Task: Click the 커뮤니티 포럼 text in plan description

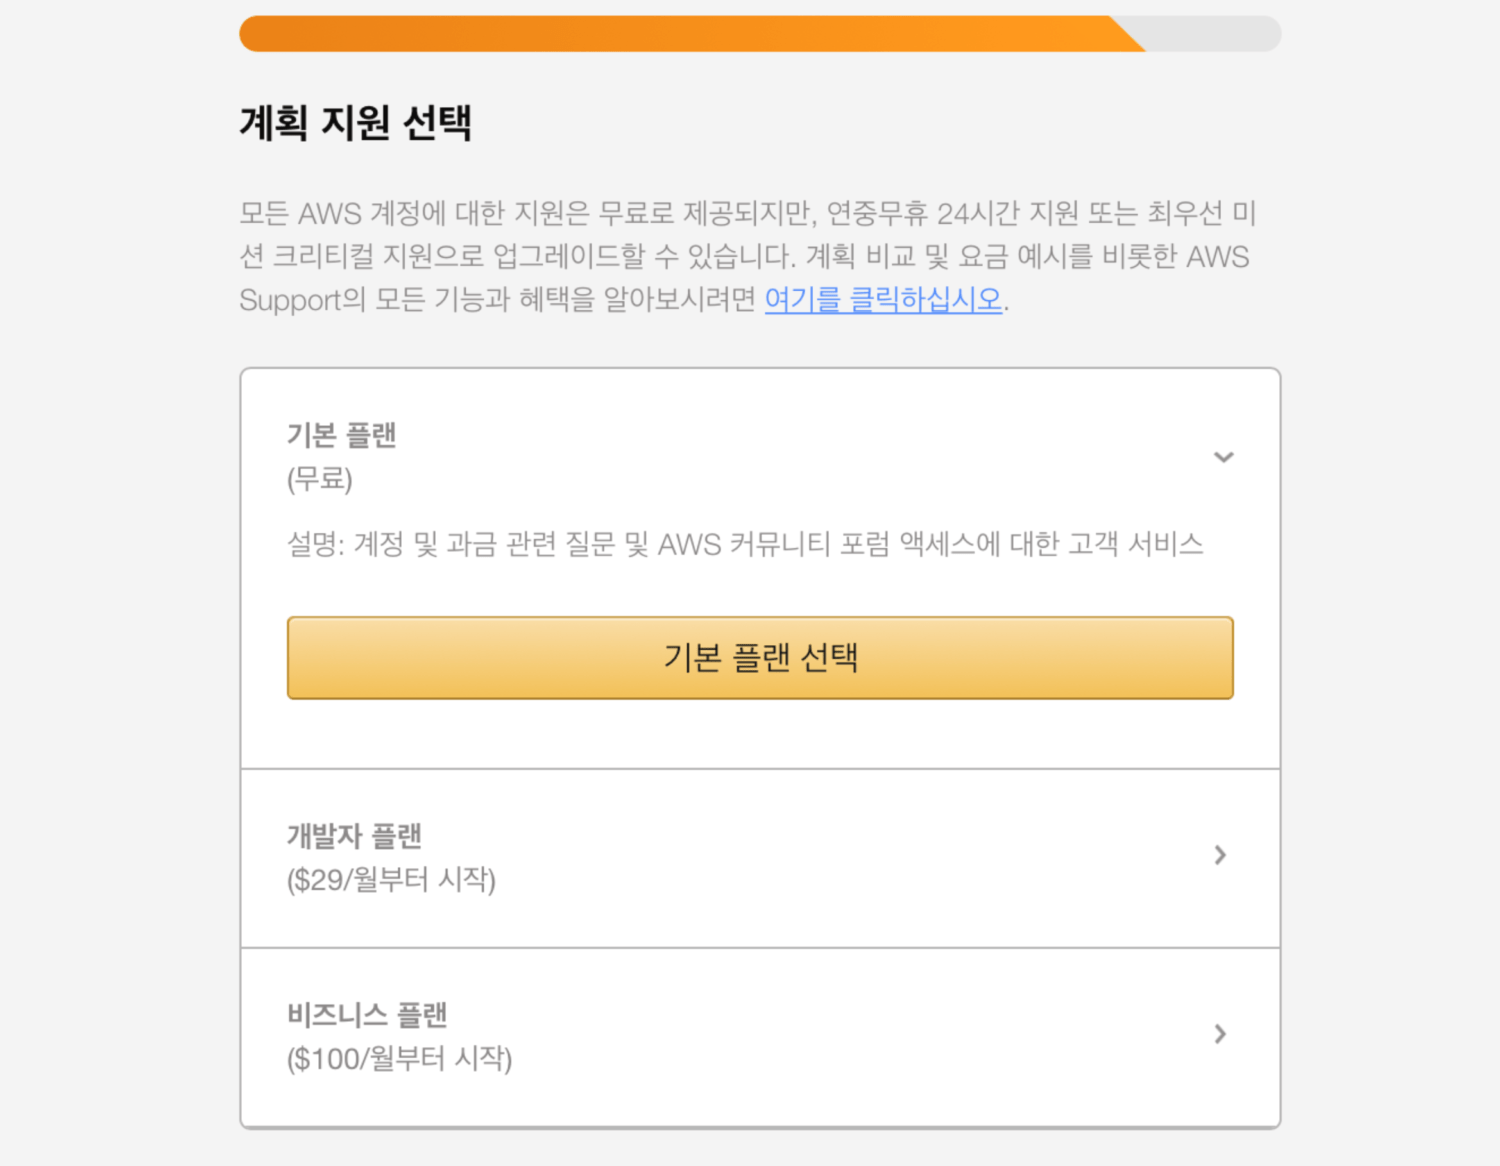Action: click(809, 544)
